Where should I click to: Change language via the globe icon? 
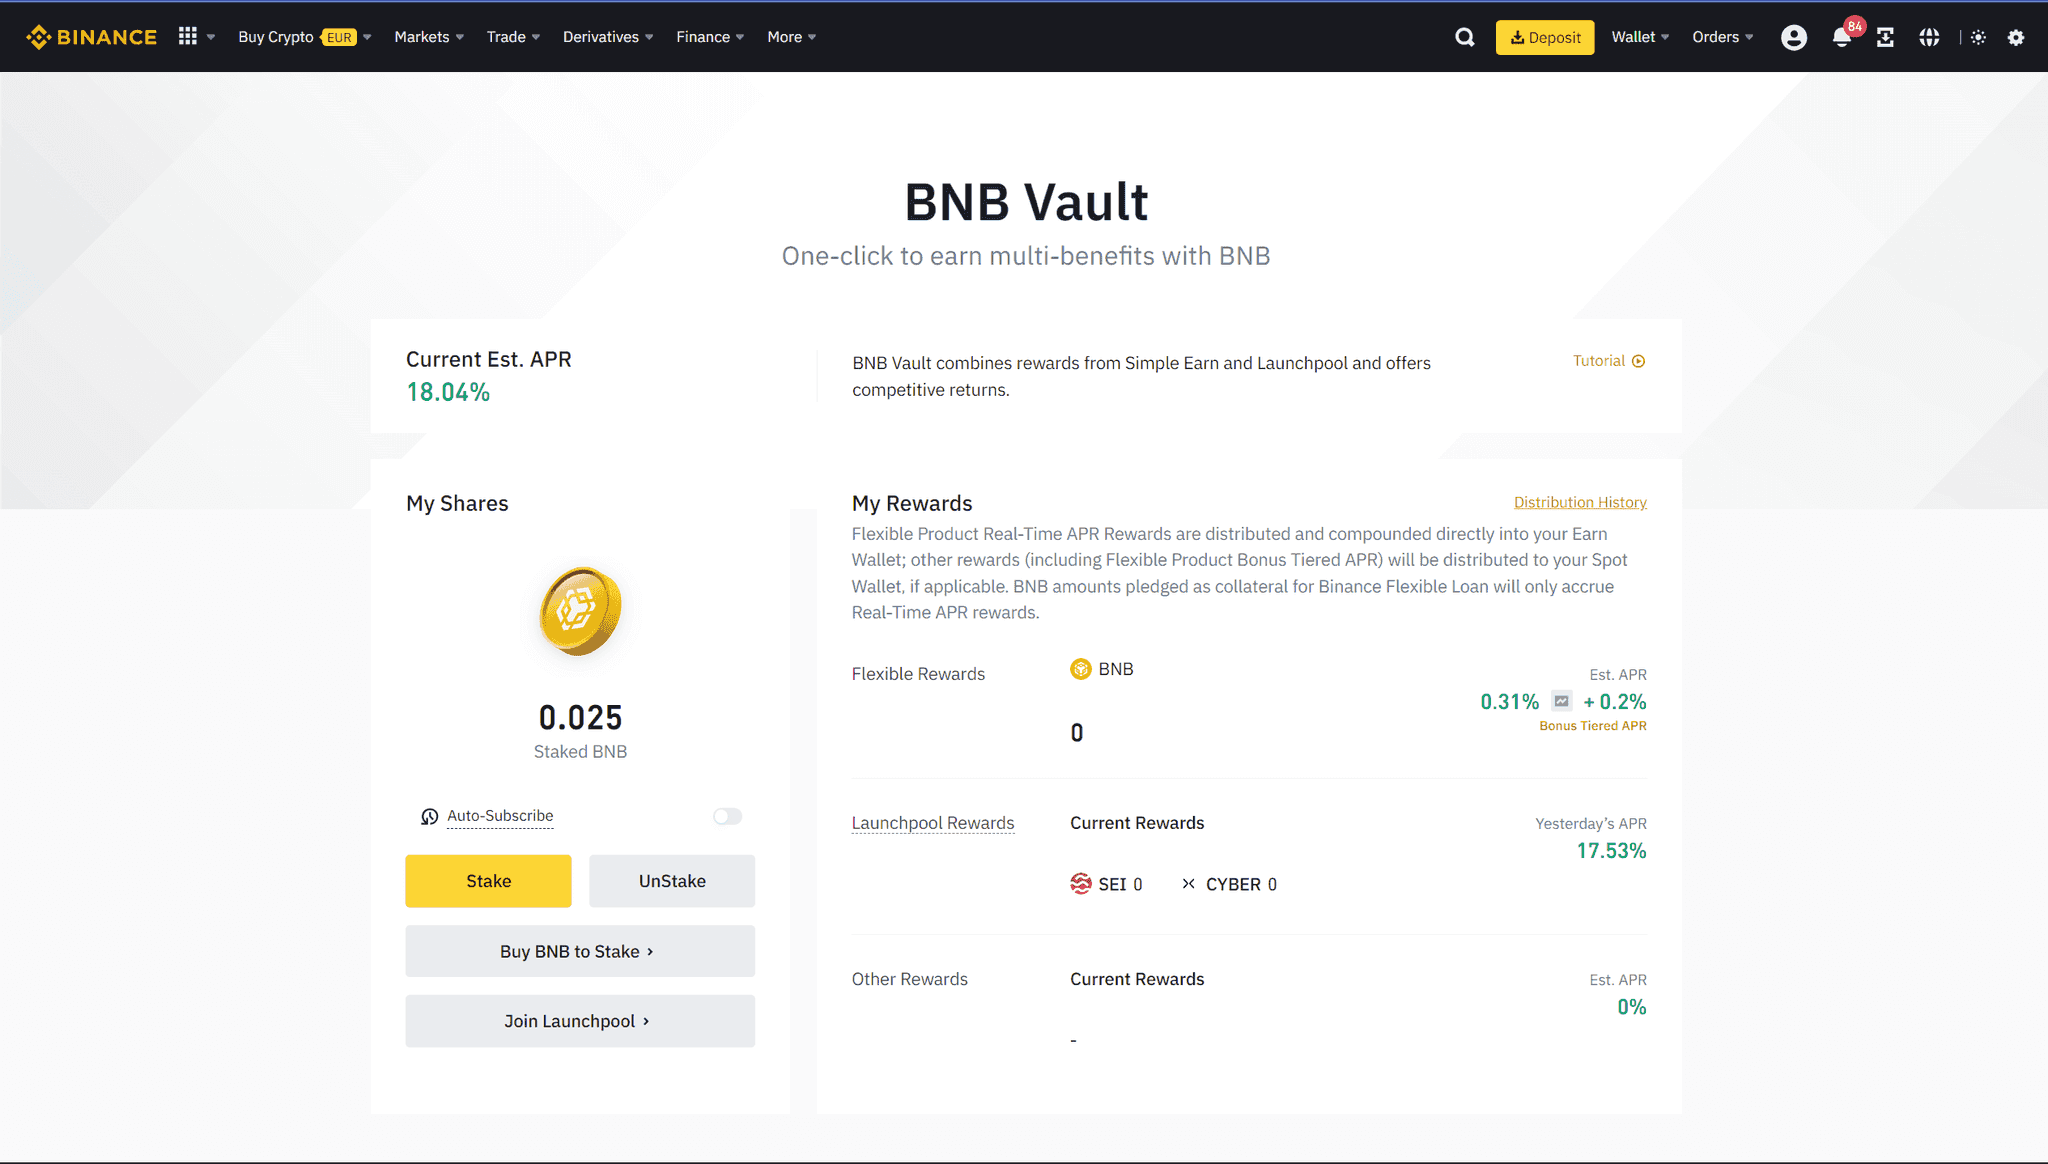(x=1929, y=36)
